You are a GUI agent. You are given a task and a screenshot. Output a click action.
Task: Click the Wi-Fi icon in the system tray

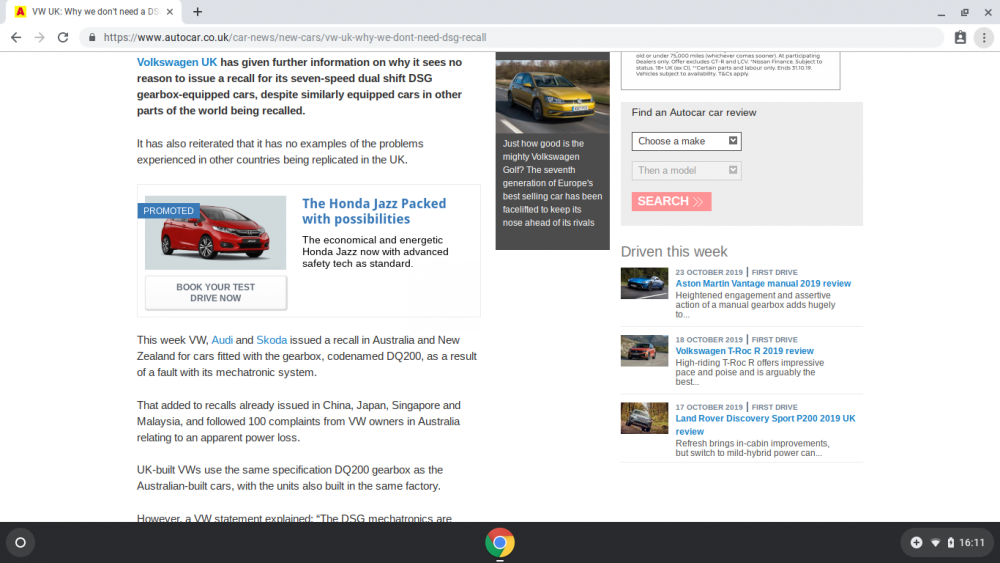point(935,543)
